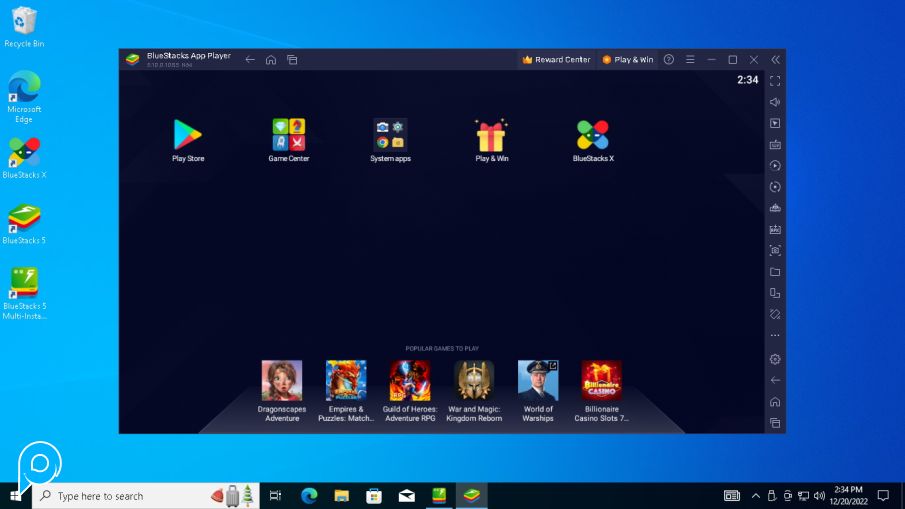Image resolution: width=905 pixels, height=509 pixels.
Task: Show more sidebar tools via three dots
Action: pos(775,335)
